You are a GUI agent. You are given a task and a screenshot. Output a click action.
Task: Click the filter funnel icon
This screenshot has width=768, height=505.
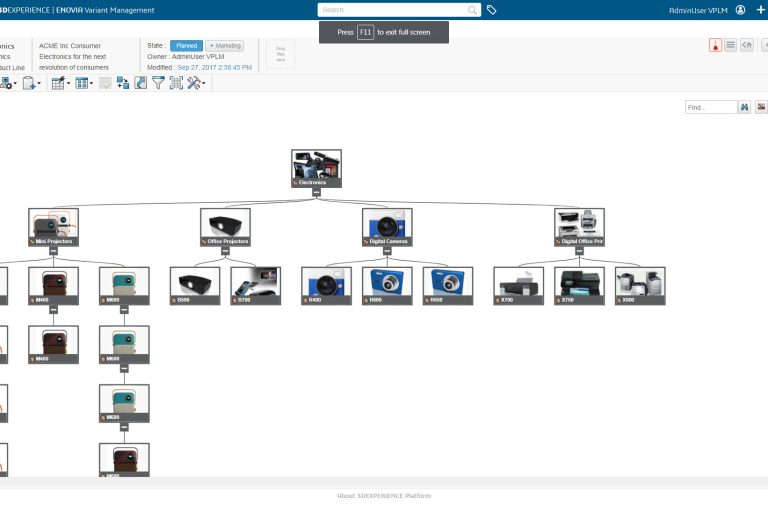point(158,83)
